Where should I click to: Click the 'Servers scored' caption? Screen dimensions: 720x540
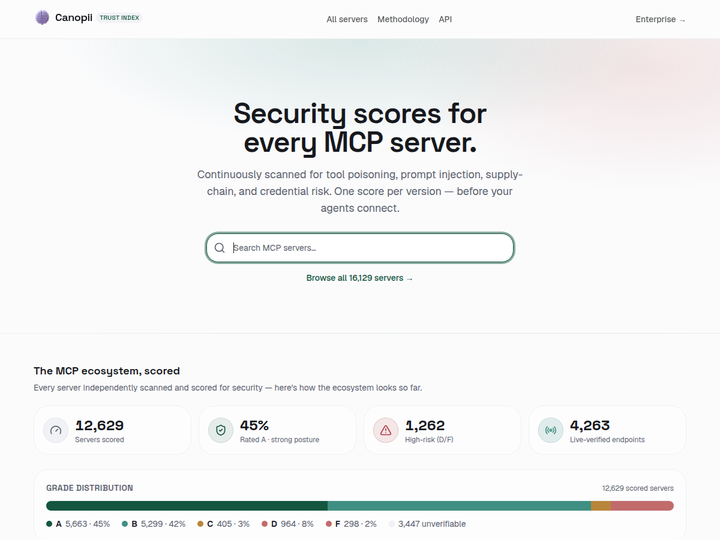[x=100, y=440]
